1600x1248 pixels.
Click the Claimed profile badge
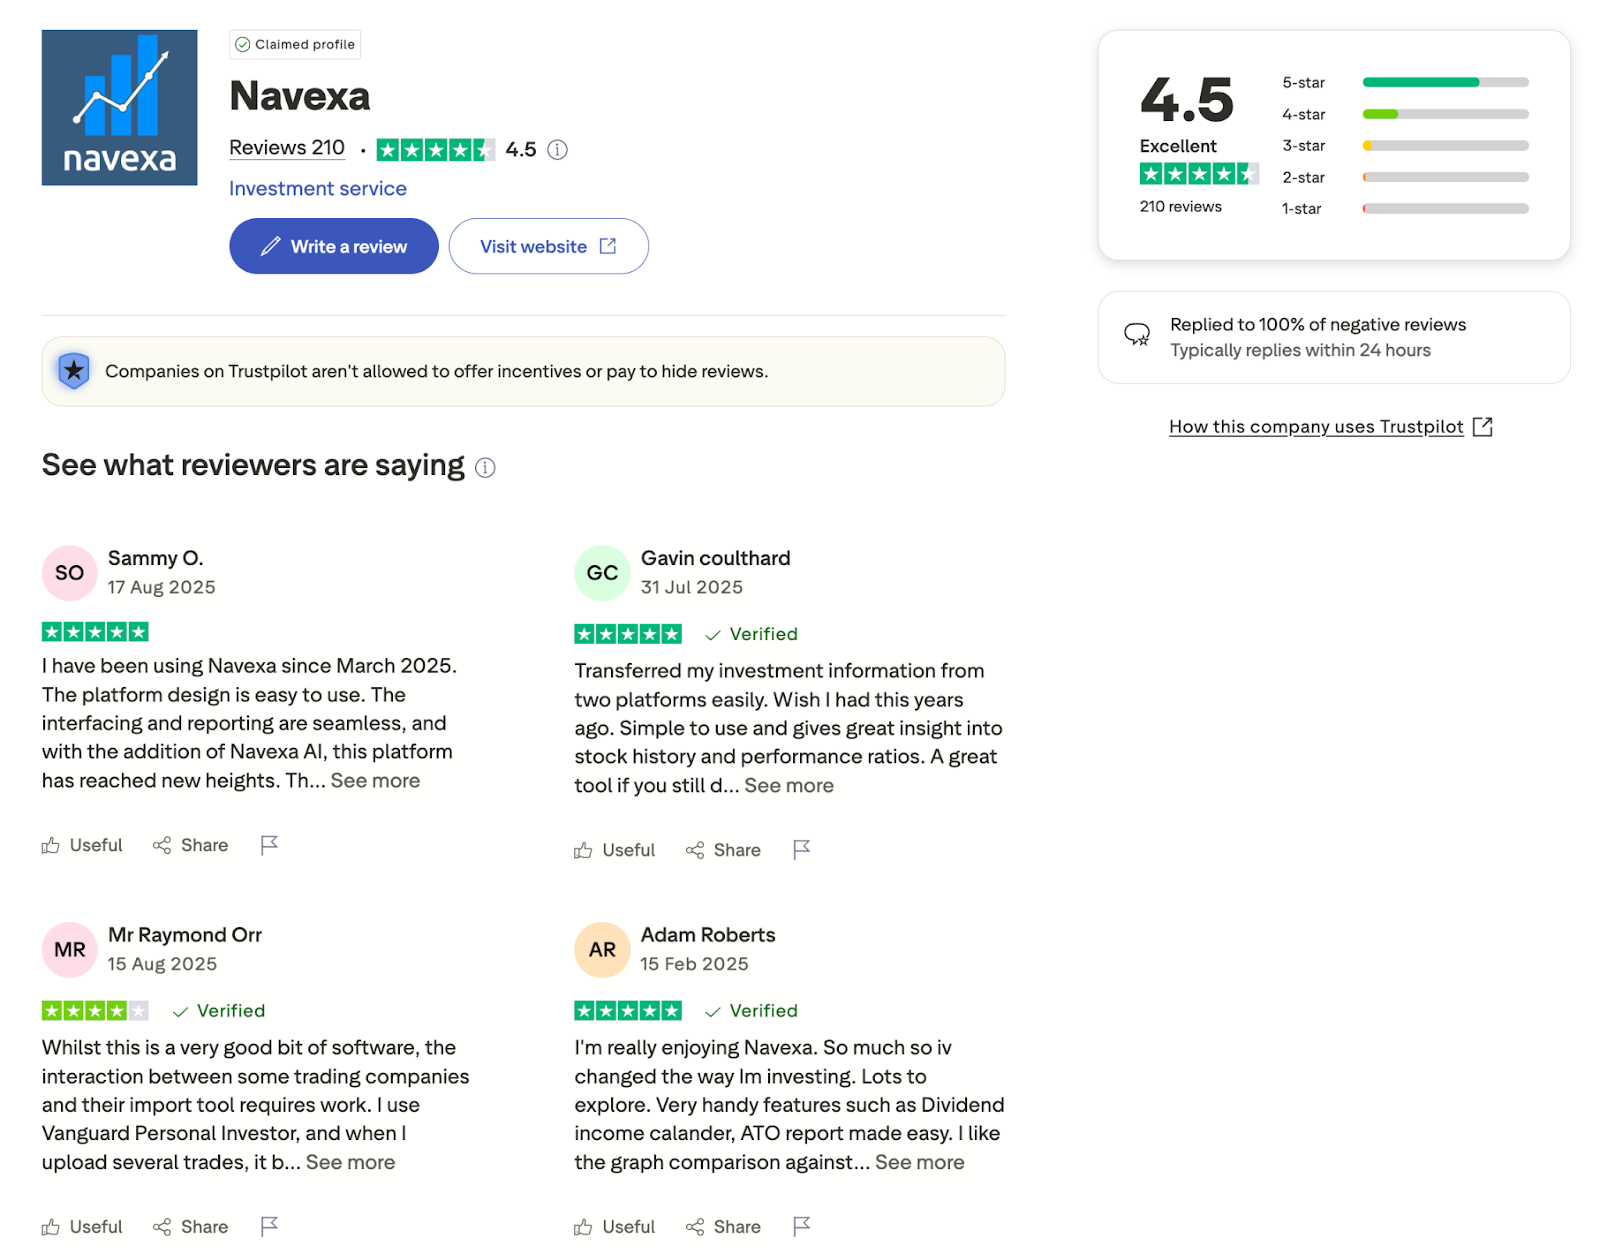pos(295,44)
